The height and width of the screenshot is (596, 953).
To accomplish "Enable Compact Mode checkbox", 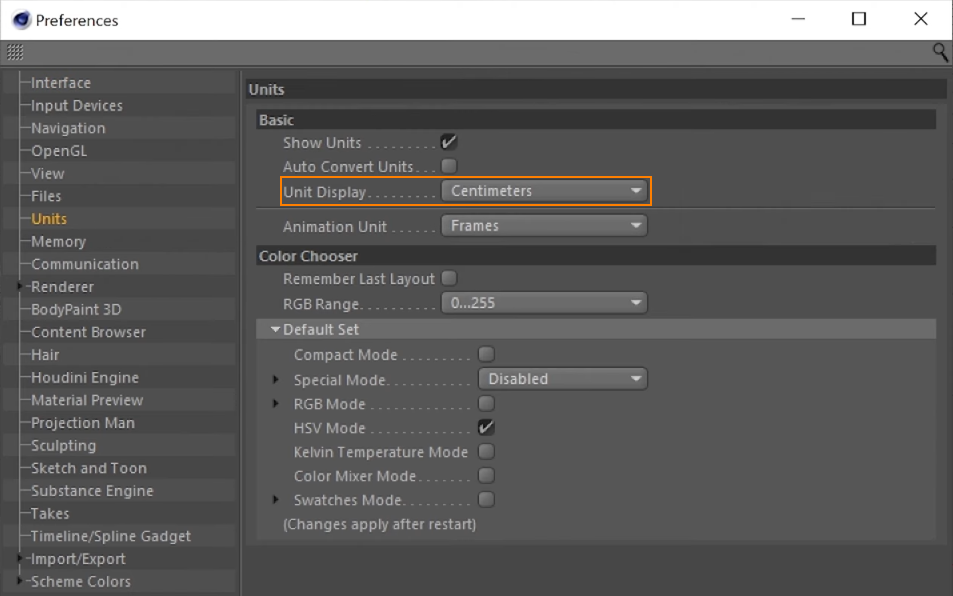I will 486,354.
